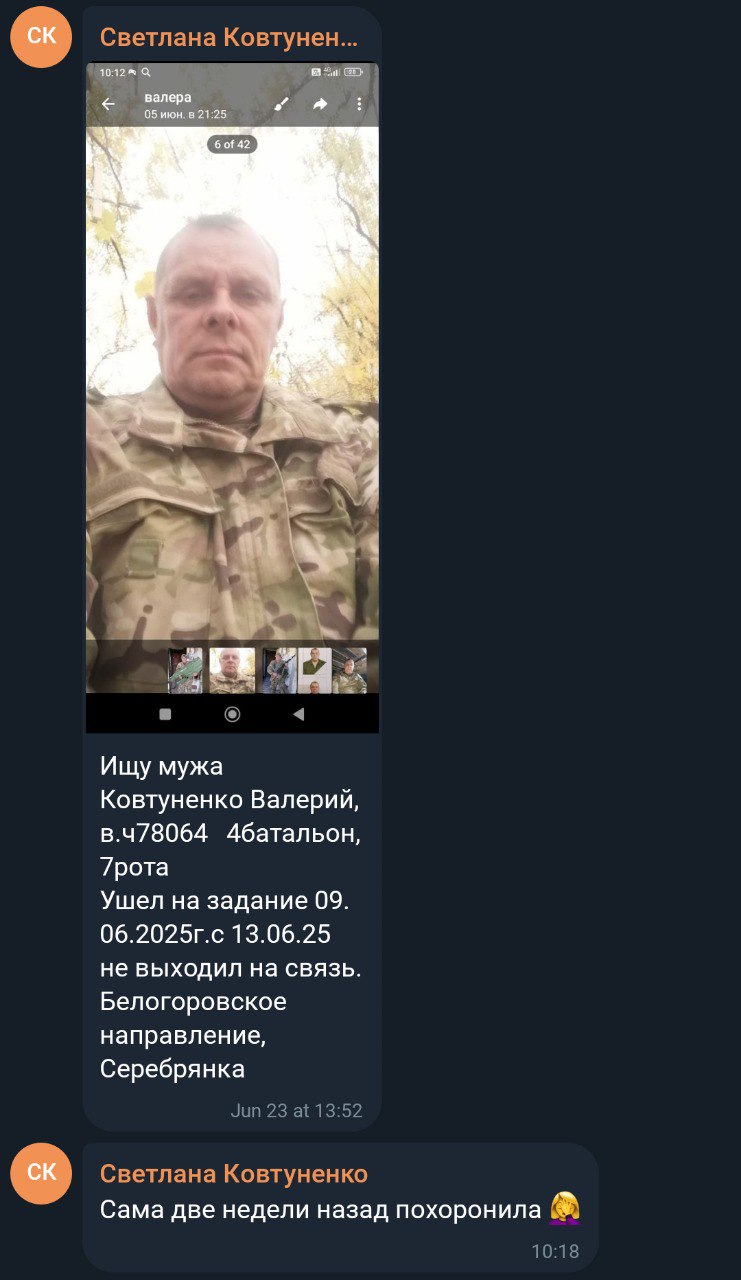The height and width of the screenshot is (1280, 741).
Task: Tap the share arrow icon
Action: tap(320, 104)
